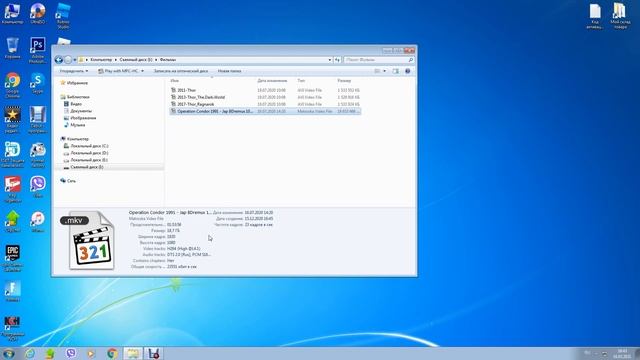
Task: Open iTunes desktop shortcut
Action: coord(38,222)
